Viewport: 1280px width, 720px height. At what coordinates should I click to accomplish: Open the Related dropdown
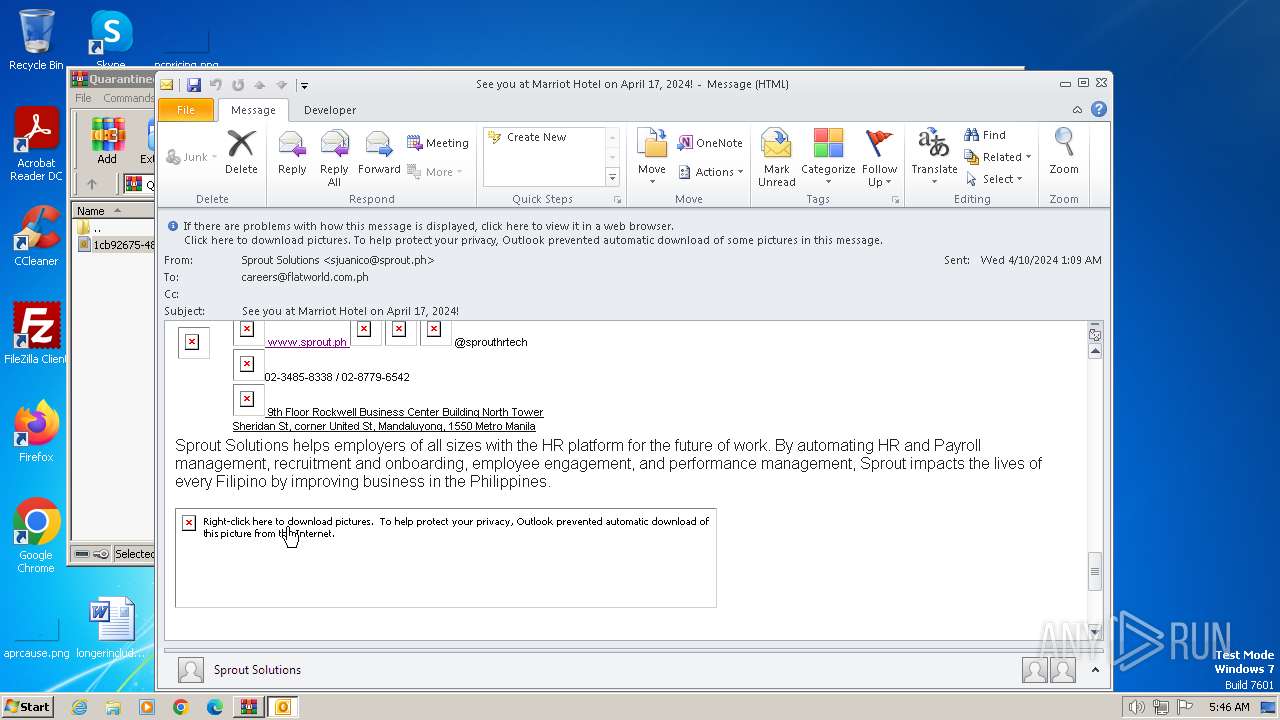(x=998, y=157)
